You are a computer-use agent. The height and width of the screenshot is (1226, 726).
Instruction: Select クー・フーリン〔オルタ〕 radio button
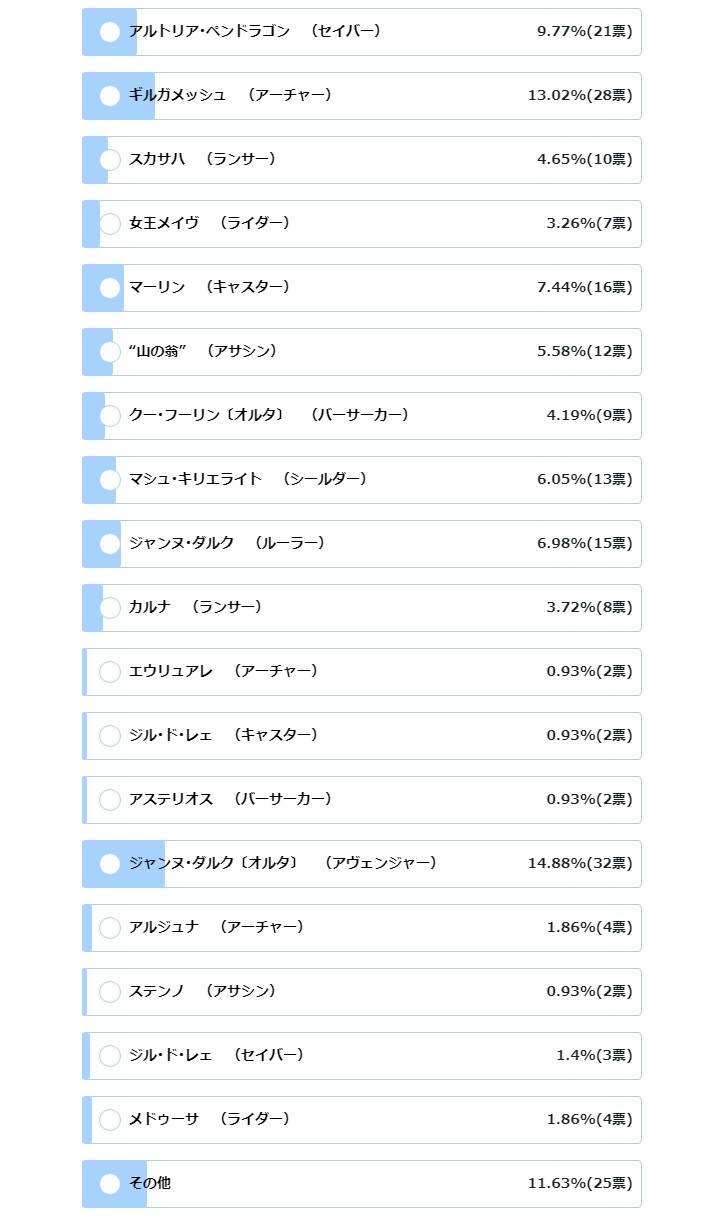pyautogui.click(x=110, y=416)
